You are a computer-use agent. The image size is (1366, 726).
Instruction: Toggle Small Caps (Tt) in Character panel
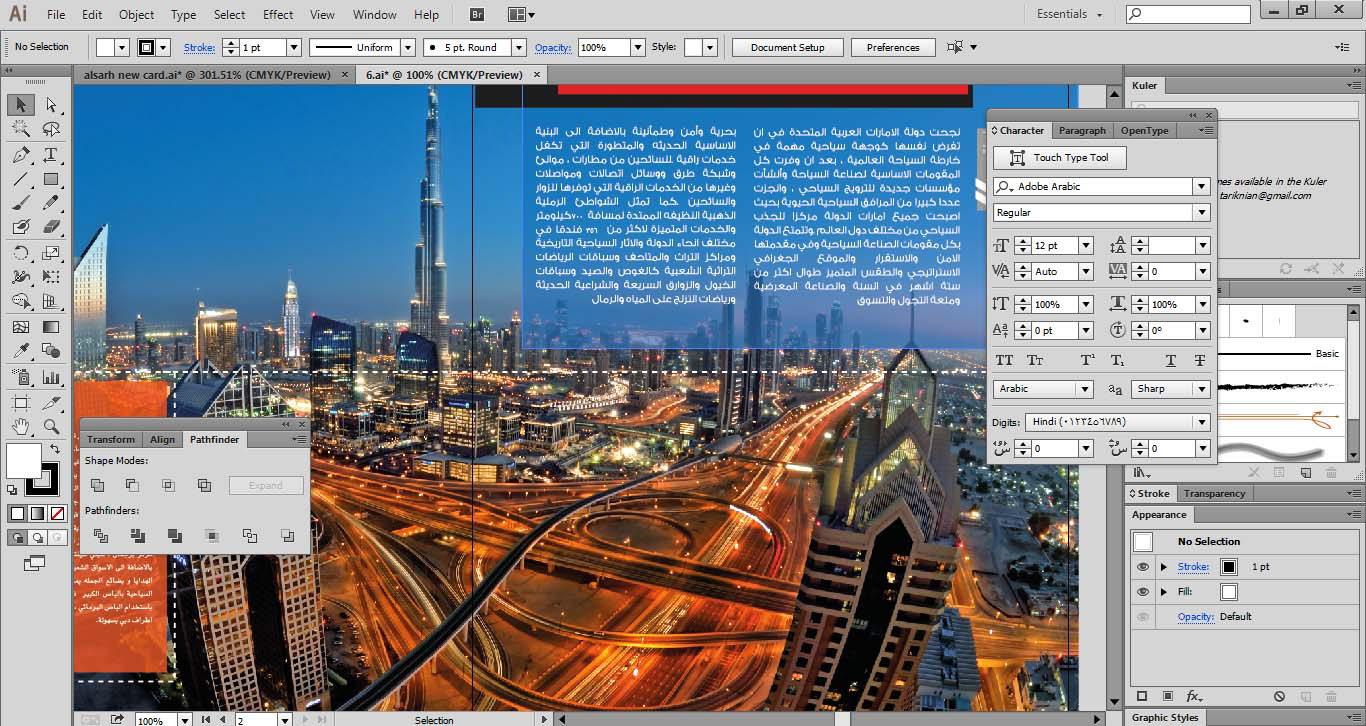pos(1035,360)
